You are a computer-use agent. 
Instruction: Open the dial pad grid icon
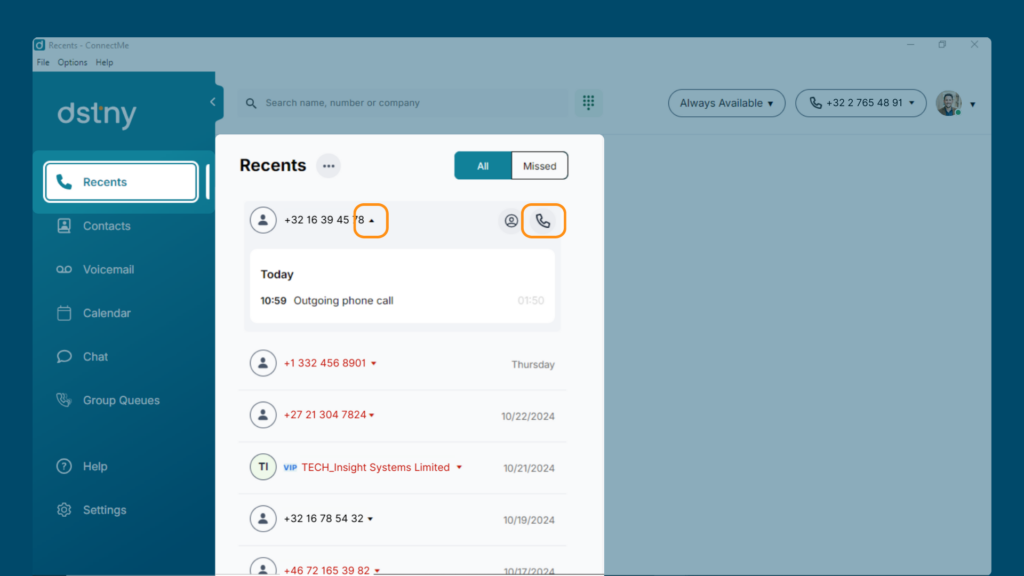pyautogui.click(x=588, y=103)
